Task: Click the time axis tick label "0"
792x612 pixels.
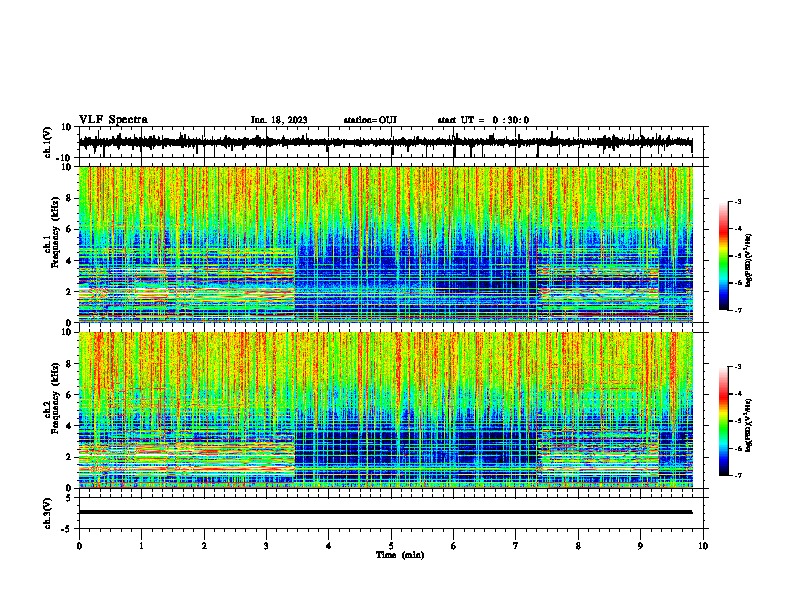Action: tap(79, 545)
